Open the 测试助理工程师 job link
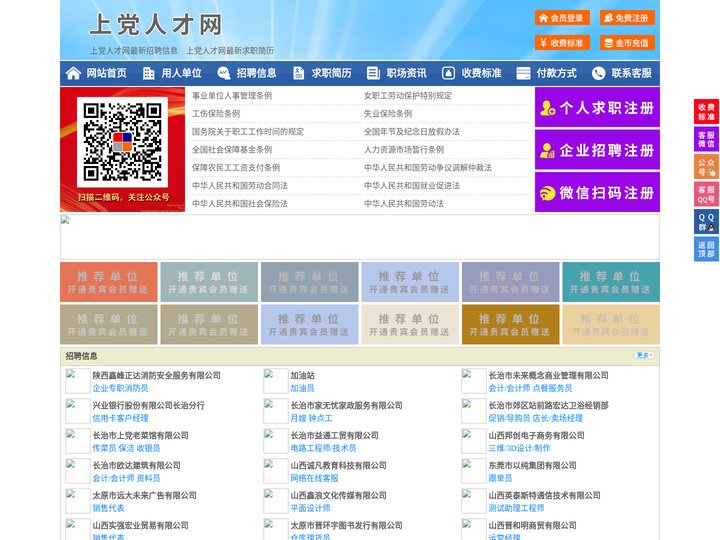Screen dimensions: 720x540 (516, 508)
